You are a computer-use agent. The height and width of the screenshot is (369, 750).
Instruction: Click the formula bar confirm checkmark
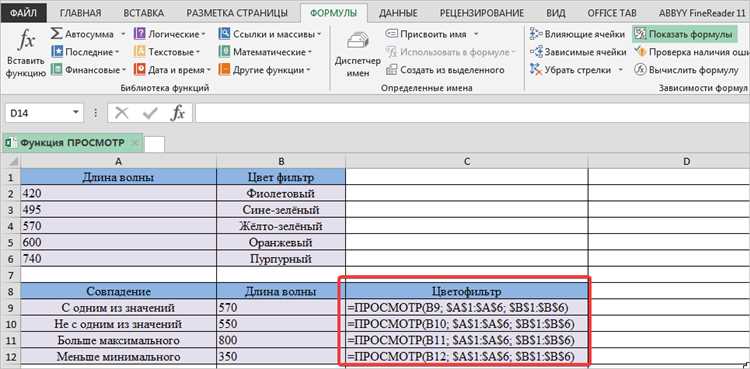point(150,113)
